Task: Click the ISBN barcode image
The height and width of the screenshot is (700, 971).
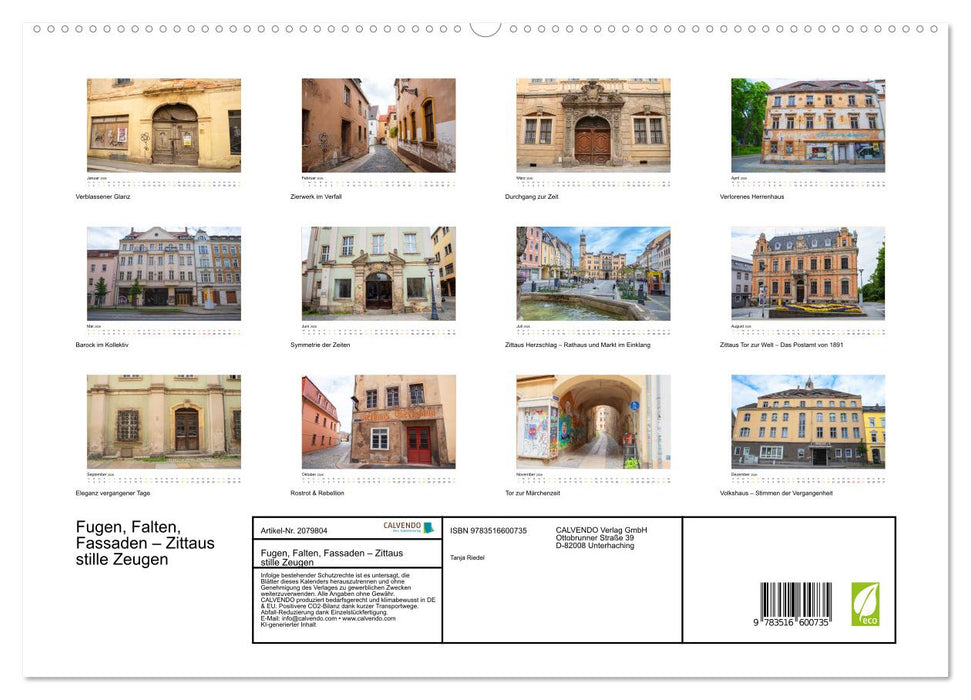Action: [795, 604]
